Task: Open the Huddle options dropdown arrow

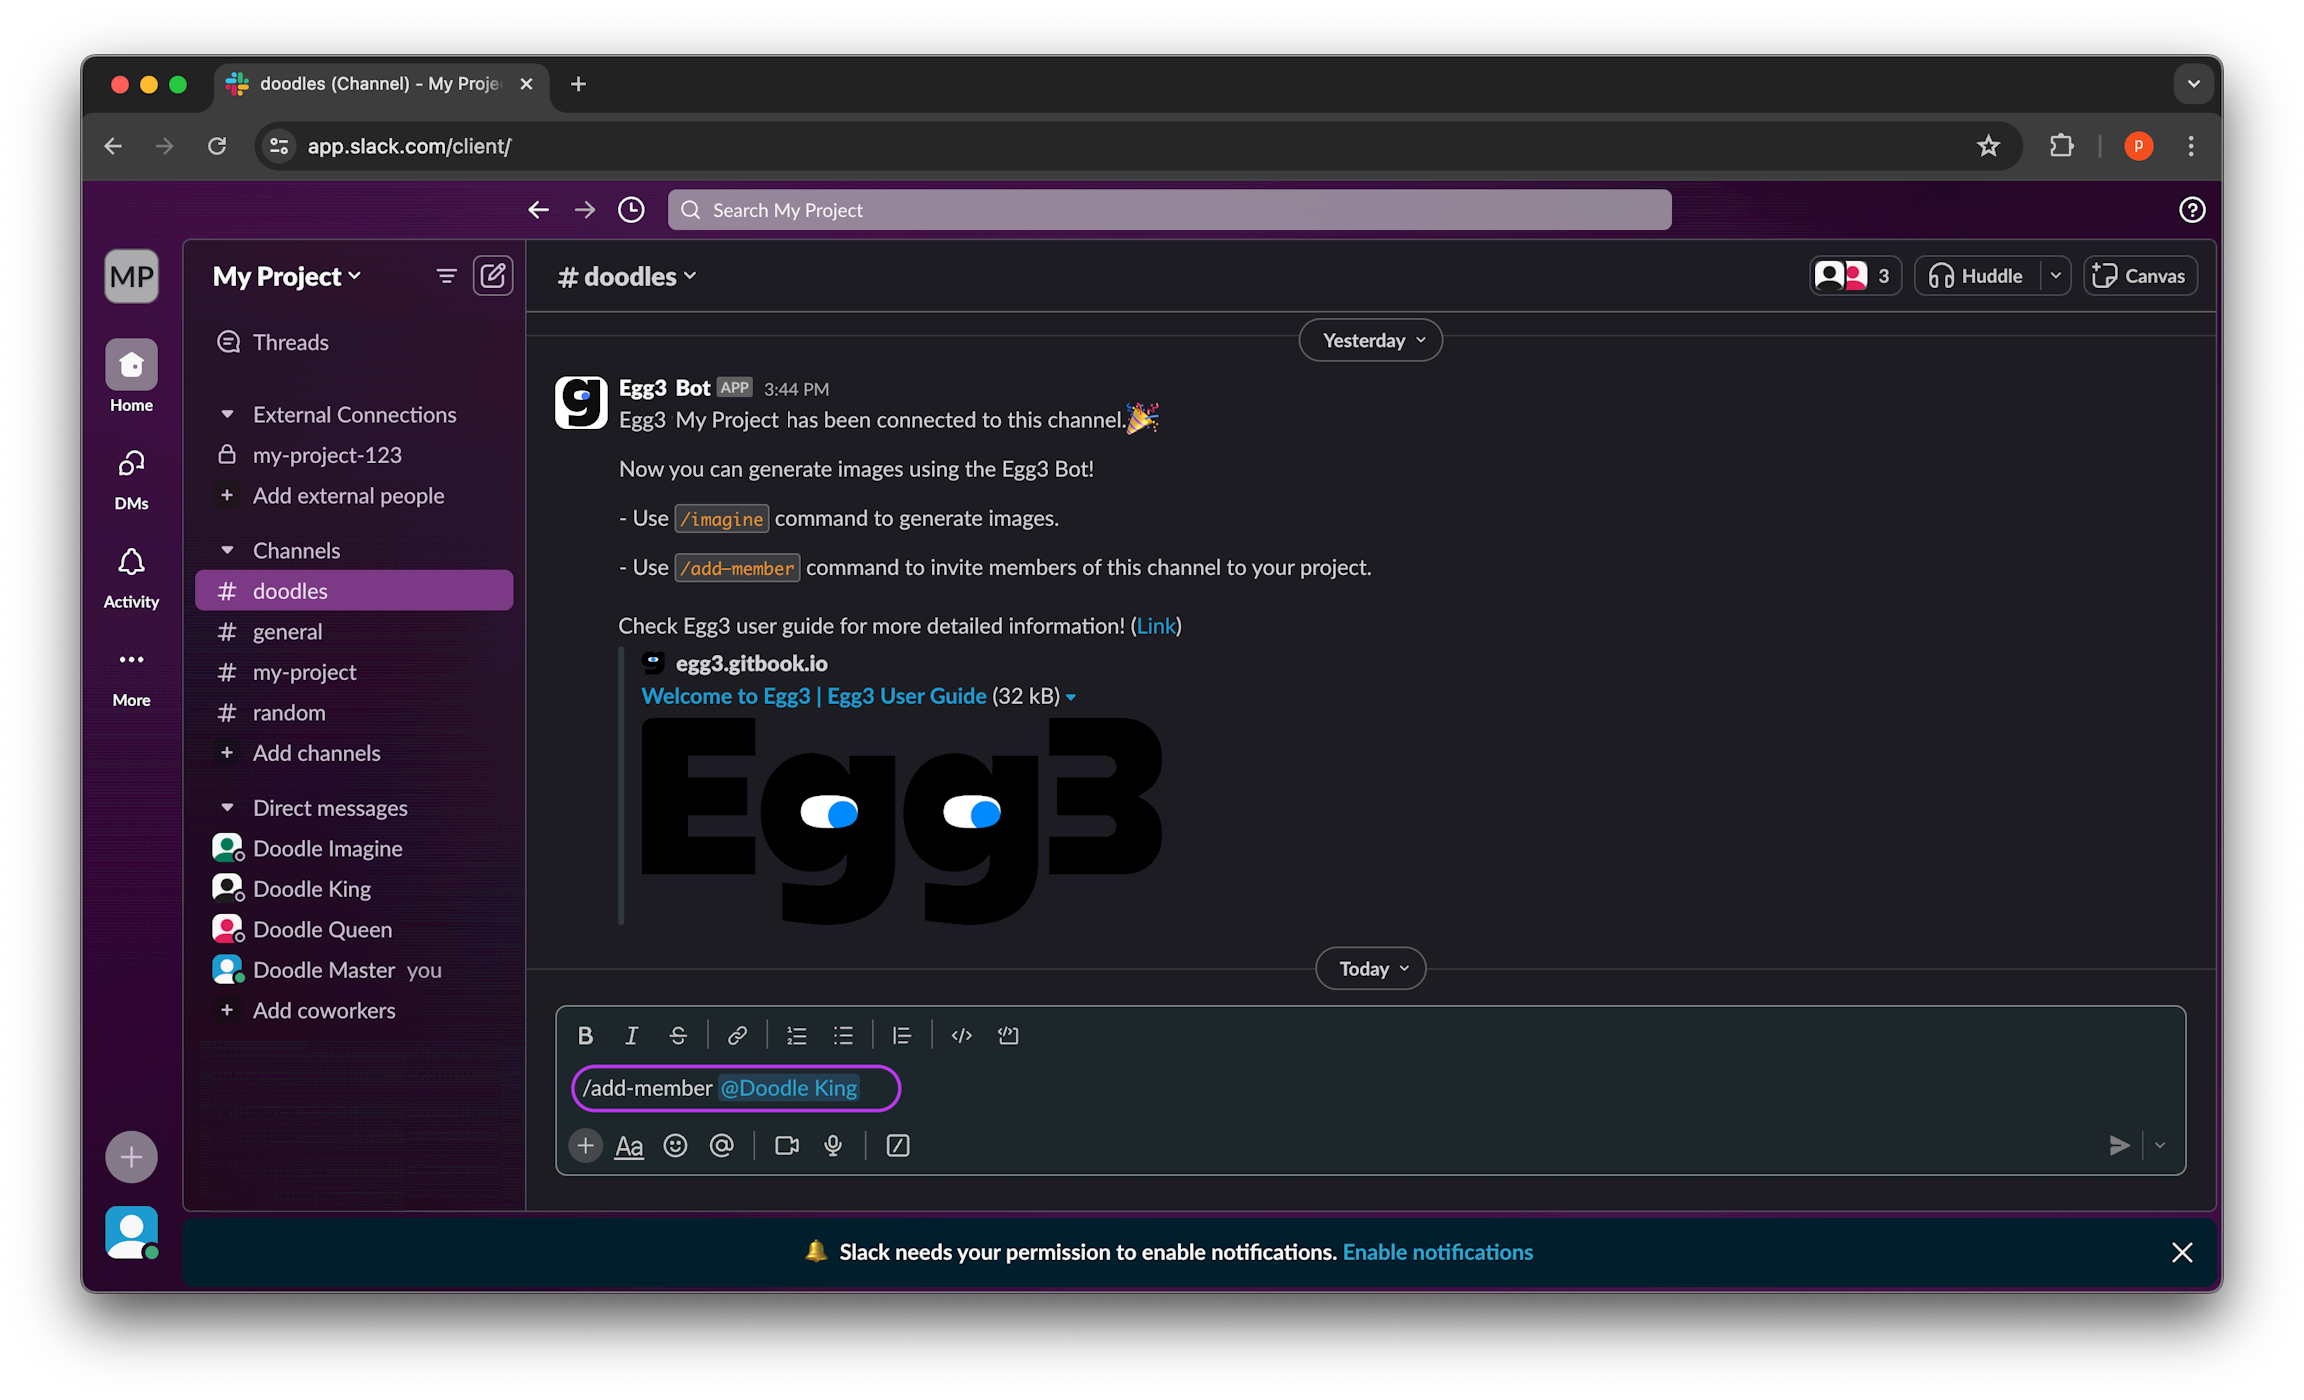Action: coord(2055,276)
